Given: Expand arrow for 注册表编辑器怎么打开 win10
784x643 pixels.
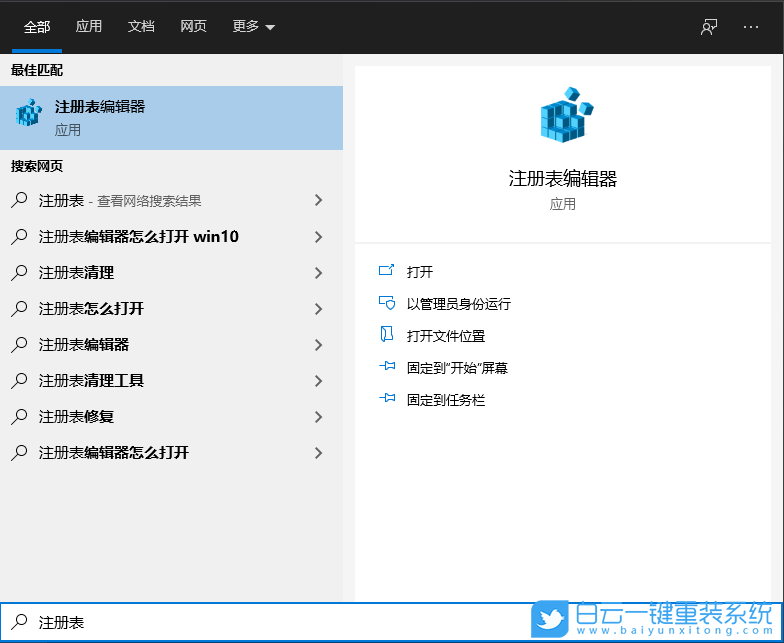Looking at the screenshot, I should (318, 236).
